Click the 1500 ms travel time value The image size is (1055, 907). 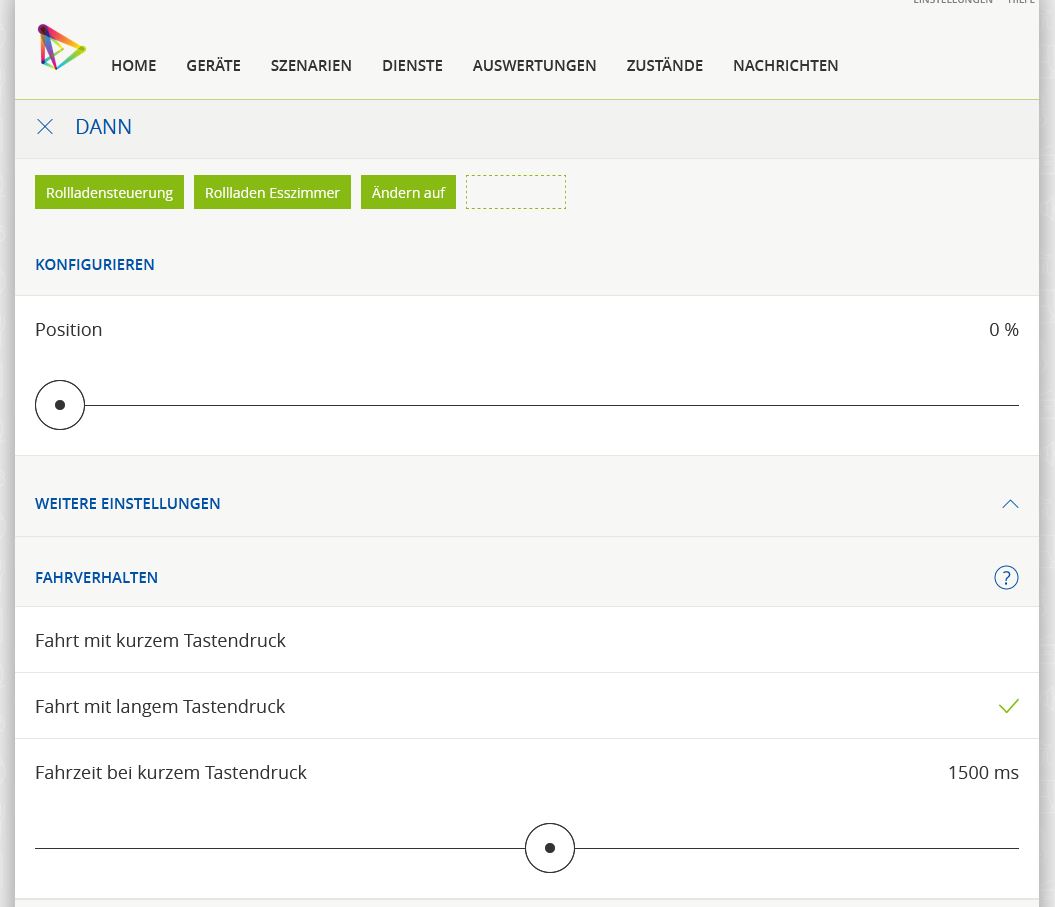(x=982, y=772)
